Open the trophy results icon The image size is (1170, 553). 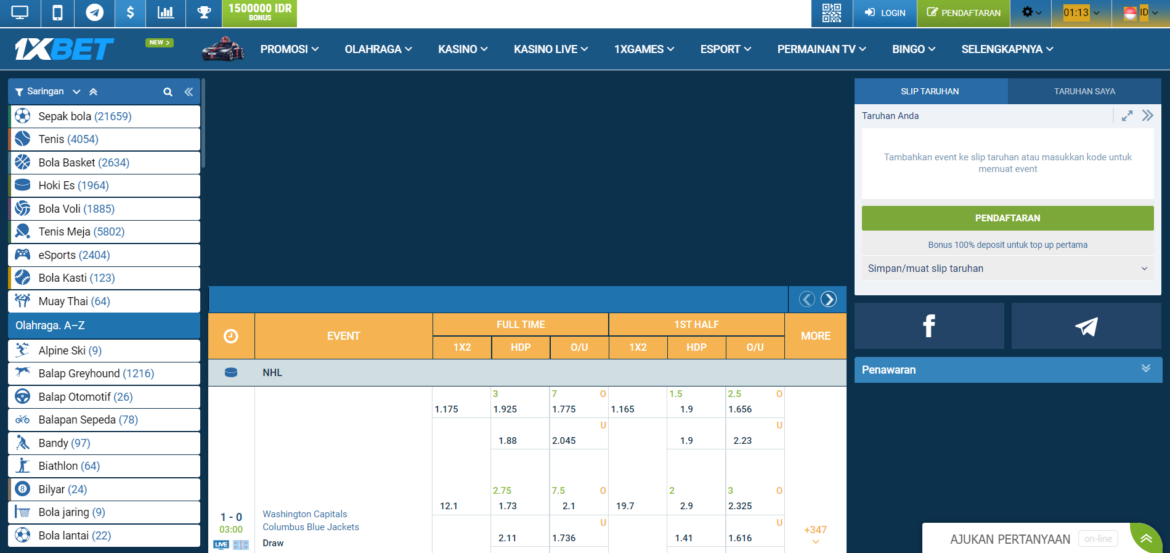pos(203,13)
